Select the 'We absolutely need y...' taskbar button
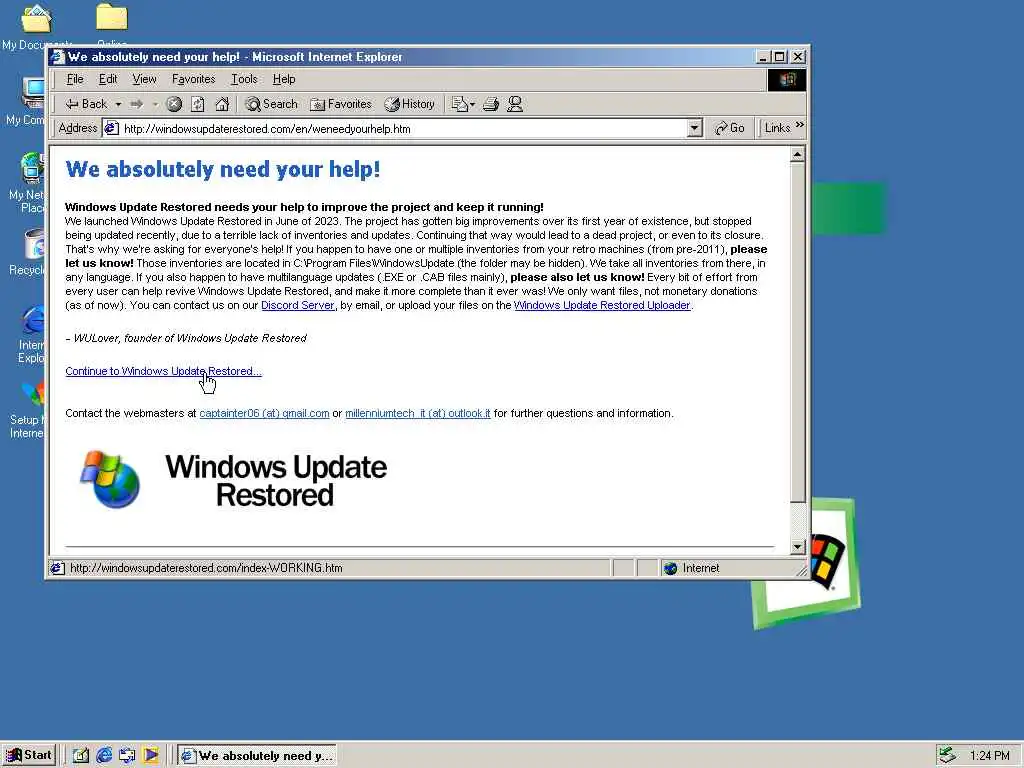The height and width of the screenshot is (768, 1024). 257,756
